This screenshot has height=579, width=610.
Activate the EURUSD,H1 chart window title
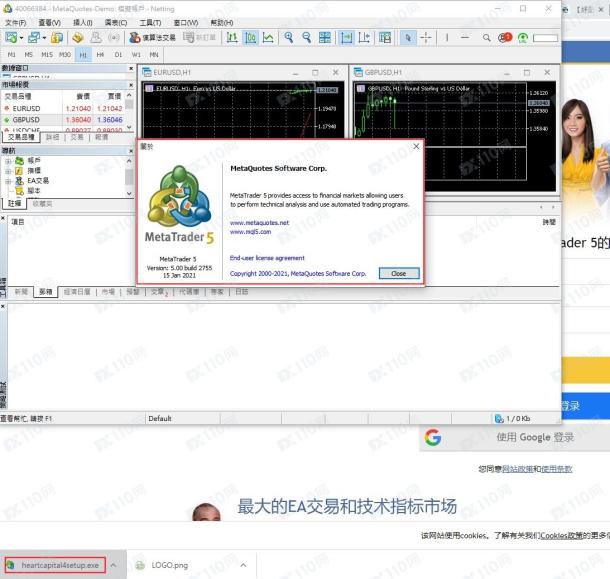tap(172, 72)
